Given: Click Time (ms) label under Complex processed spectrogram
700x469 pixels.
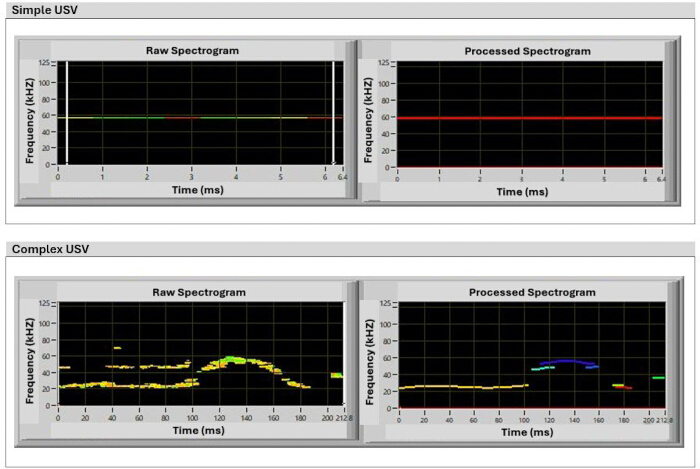Looking at the screenshot, I should (527, 432).
